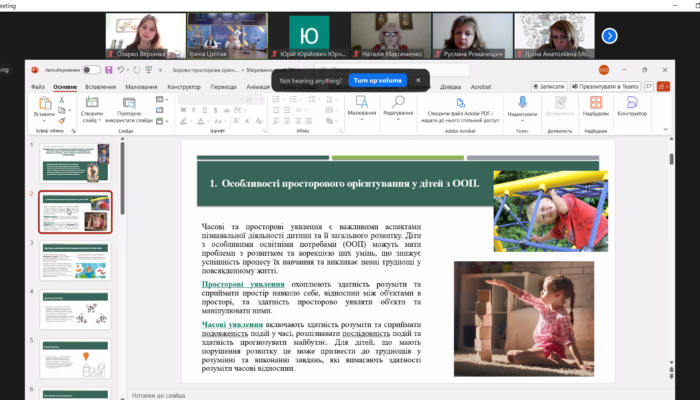The image size is (700, 400).
Task: Click the Записати (Record) button
Action: 549,87
